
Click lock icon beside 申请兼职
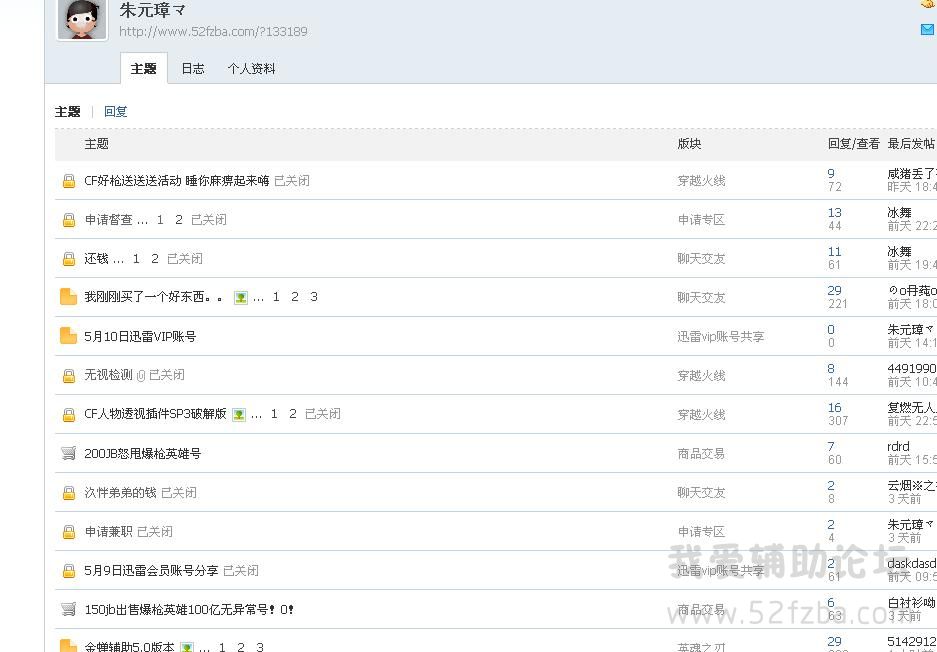pyautogui.click(x=69, y=531)
